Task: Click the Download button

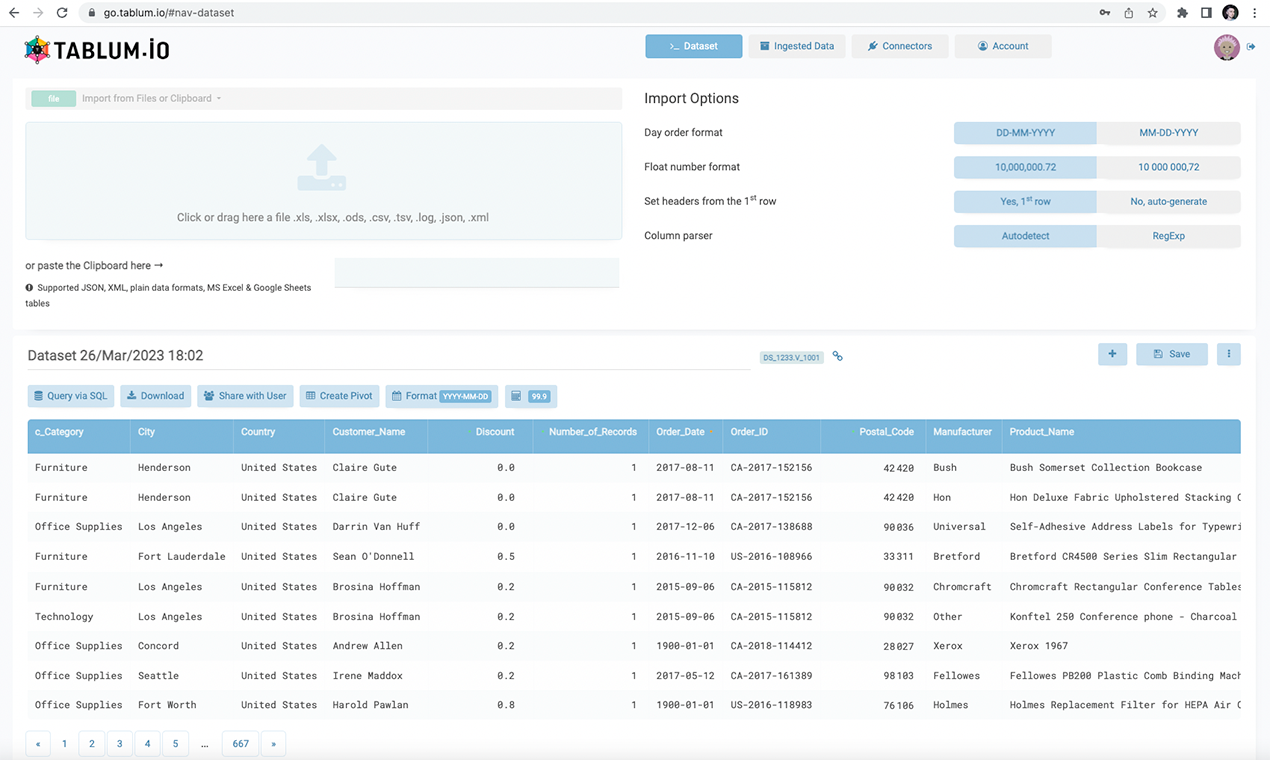Action: [x=156, y=396]
